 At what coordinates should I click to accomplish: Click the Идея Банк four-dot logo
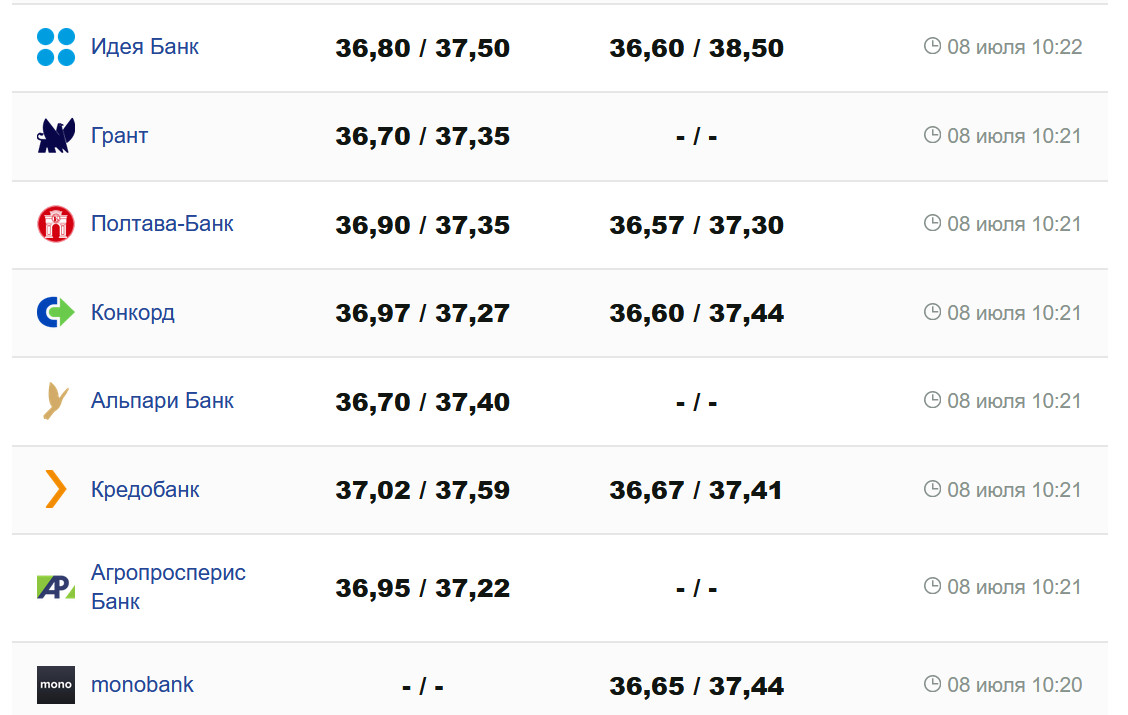[x=56, y=47]
